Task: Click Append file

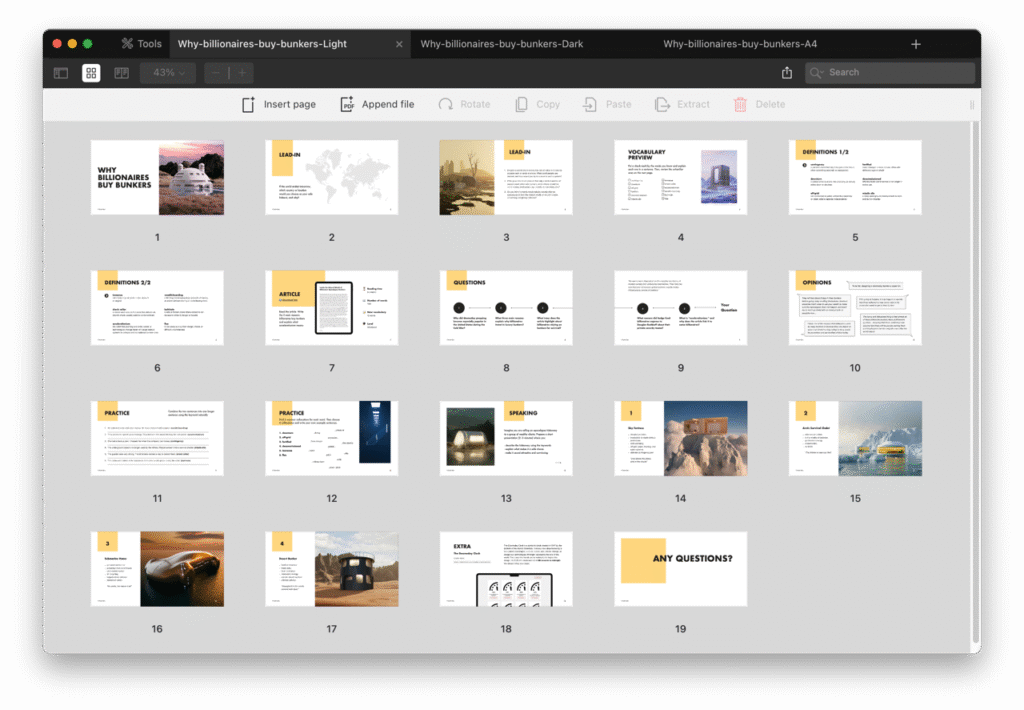Action: (377, 104)
